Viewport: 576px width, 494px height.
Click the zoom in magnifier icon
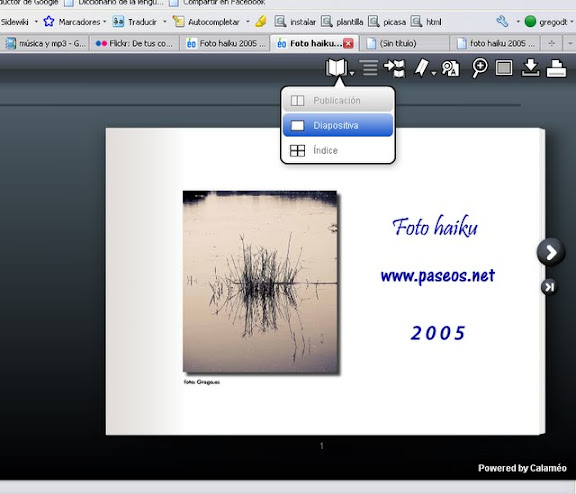click(x=480, y=68)
